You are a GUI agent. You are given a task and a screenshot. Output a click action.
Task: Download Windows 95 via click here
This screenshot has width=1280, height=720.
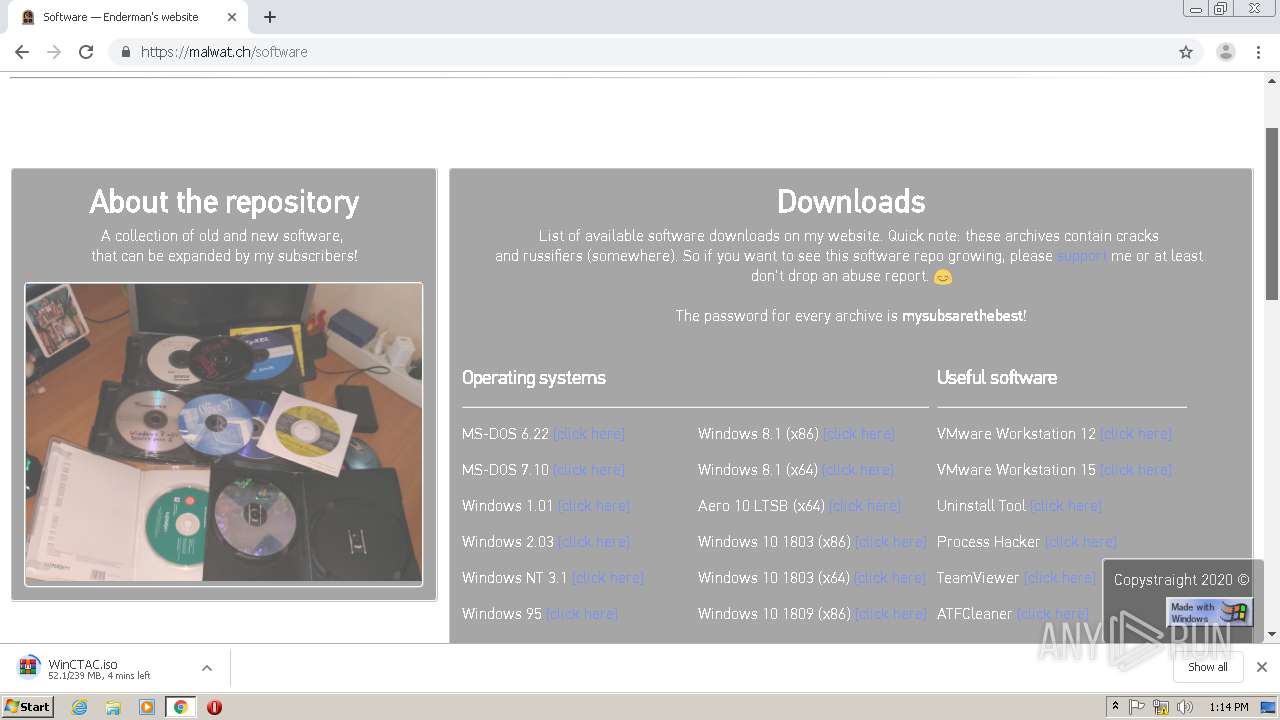pos(582,614)
